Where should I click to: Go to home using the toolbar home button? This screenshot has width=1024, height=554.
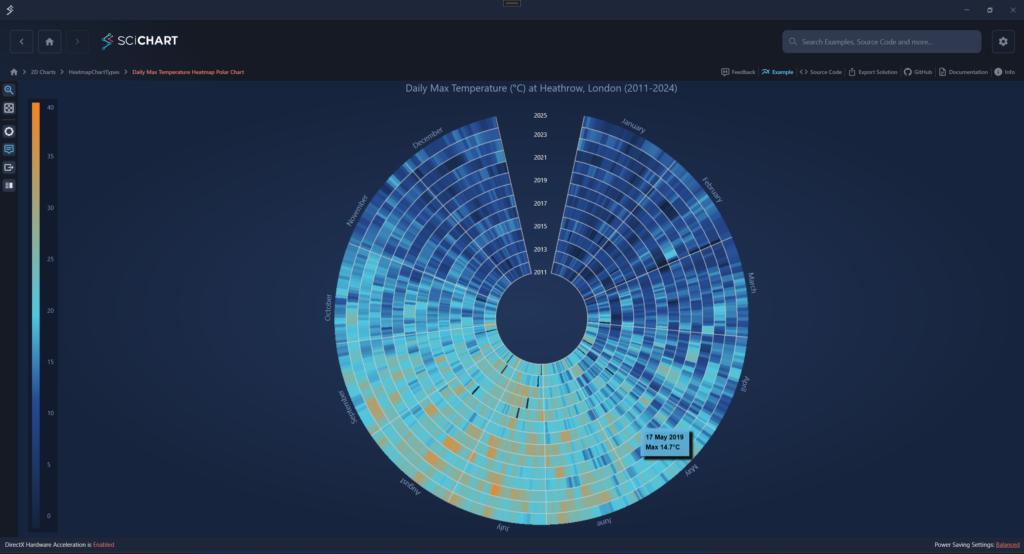click(x=49, y=41)
